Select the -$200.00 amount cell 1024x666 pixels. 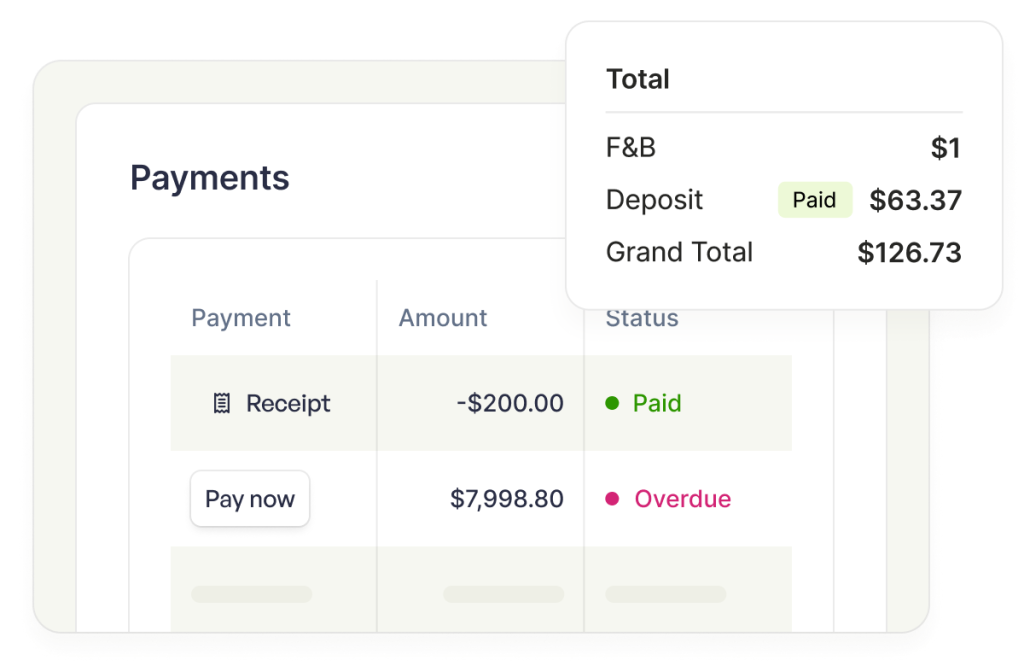510,403
